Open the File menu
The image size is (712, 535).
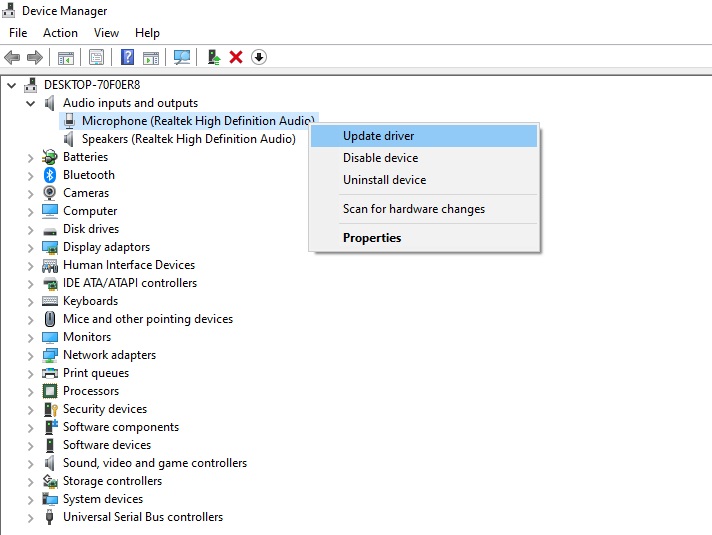[x=18, y=33]
